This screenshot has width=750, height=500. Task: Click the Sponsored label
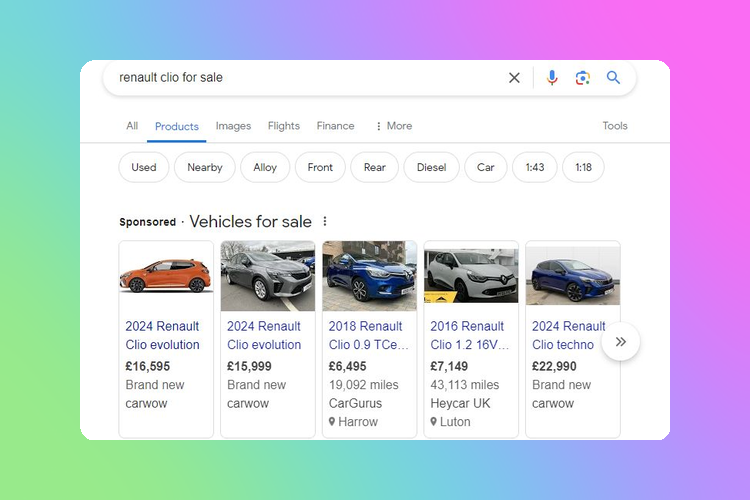[148, 222]
